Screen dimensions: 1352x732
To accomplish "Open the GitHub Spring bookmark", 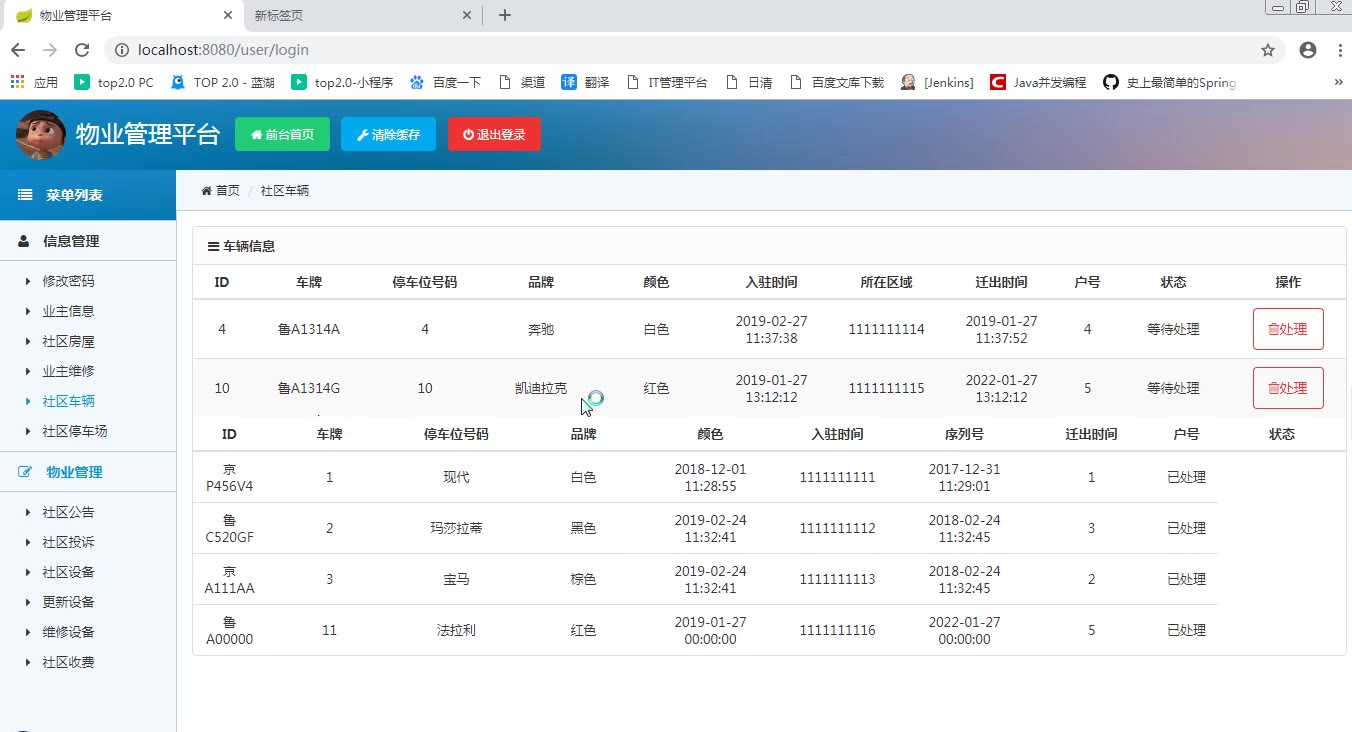I will tap(1169, 83).
